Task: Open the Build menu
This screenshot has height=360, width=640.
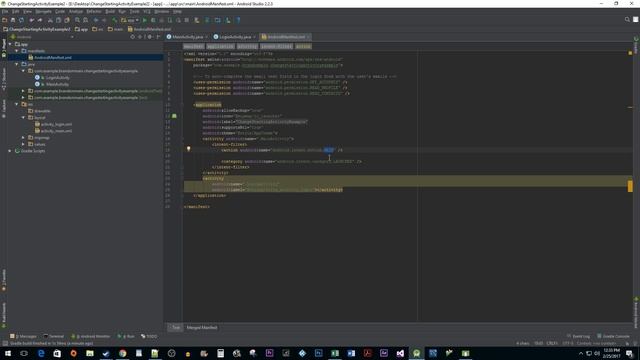Action: coord(110,11)
